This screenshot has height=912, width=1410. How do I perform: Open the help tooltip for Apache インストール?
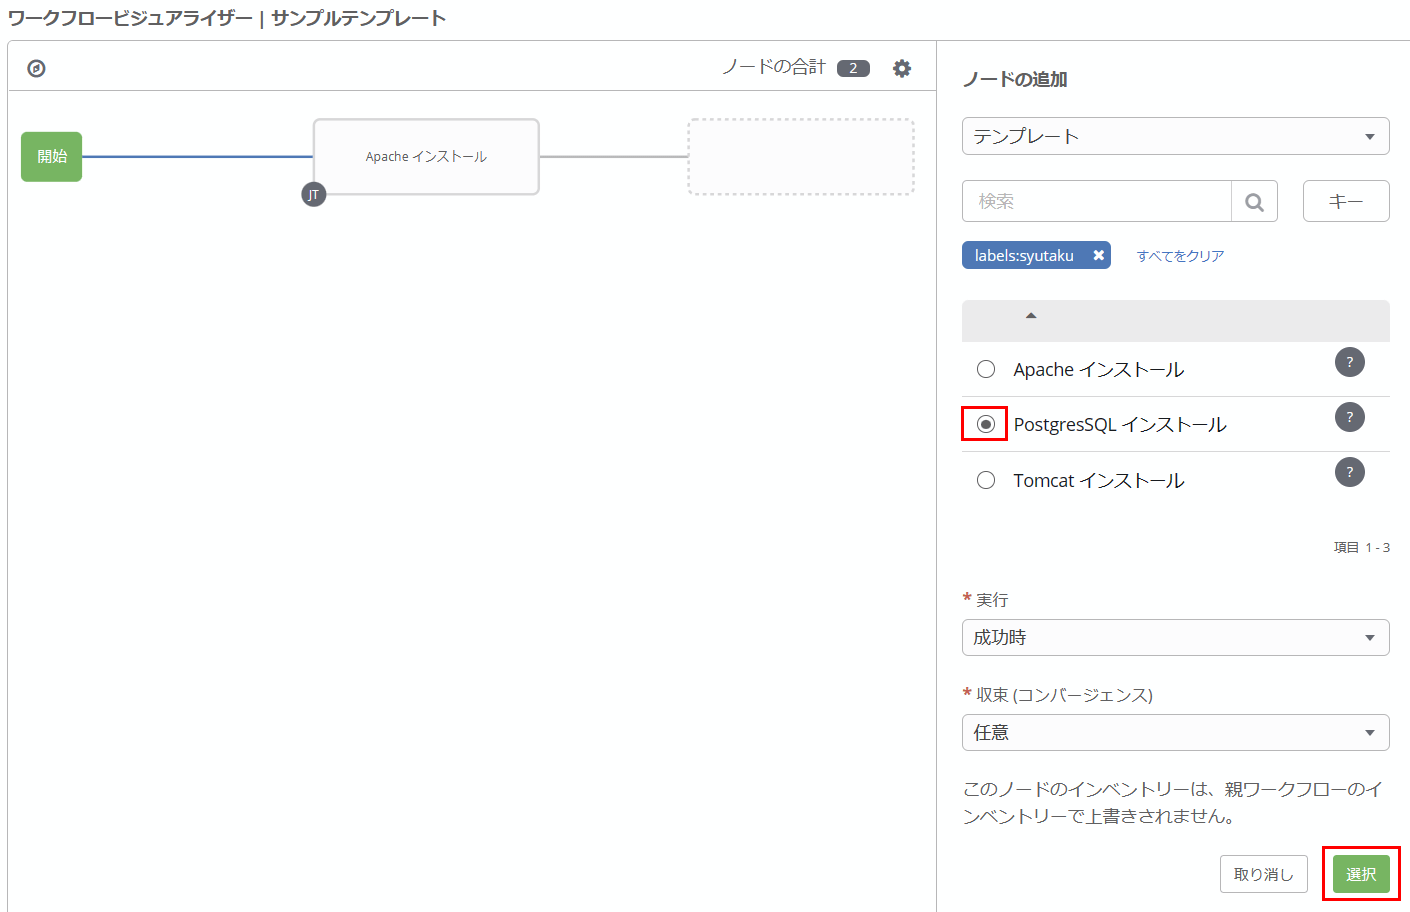click(x=1349, y=362)
